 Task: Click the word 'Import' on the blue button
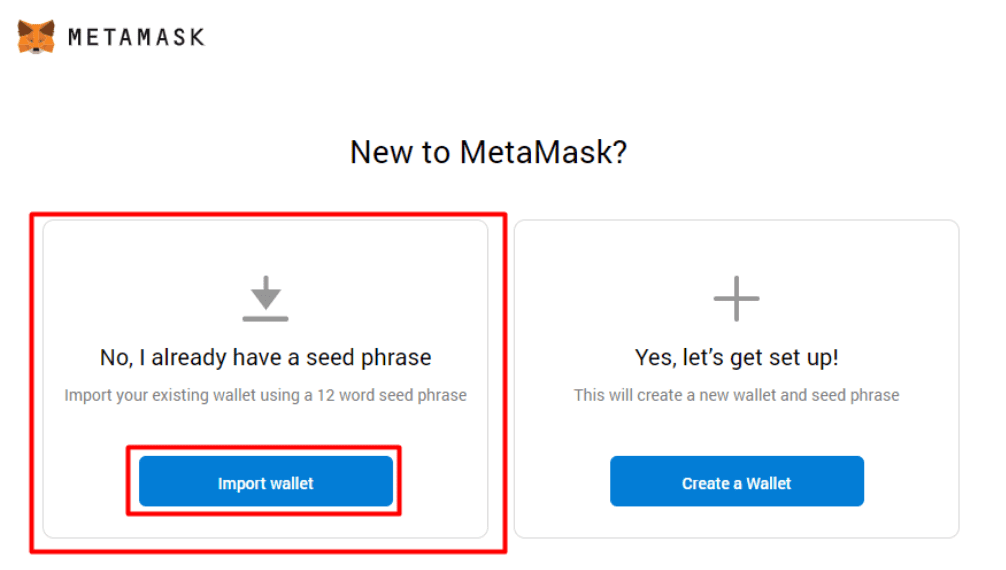coord(239,483)
